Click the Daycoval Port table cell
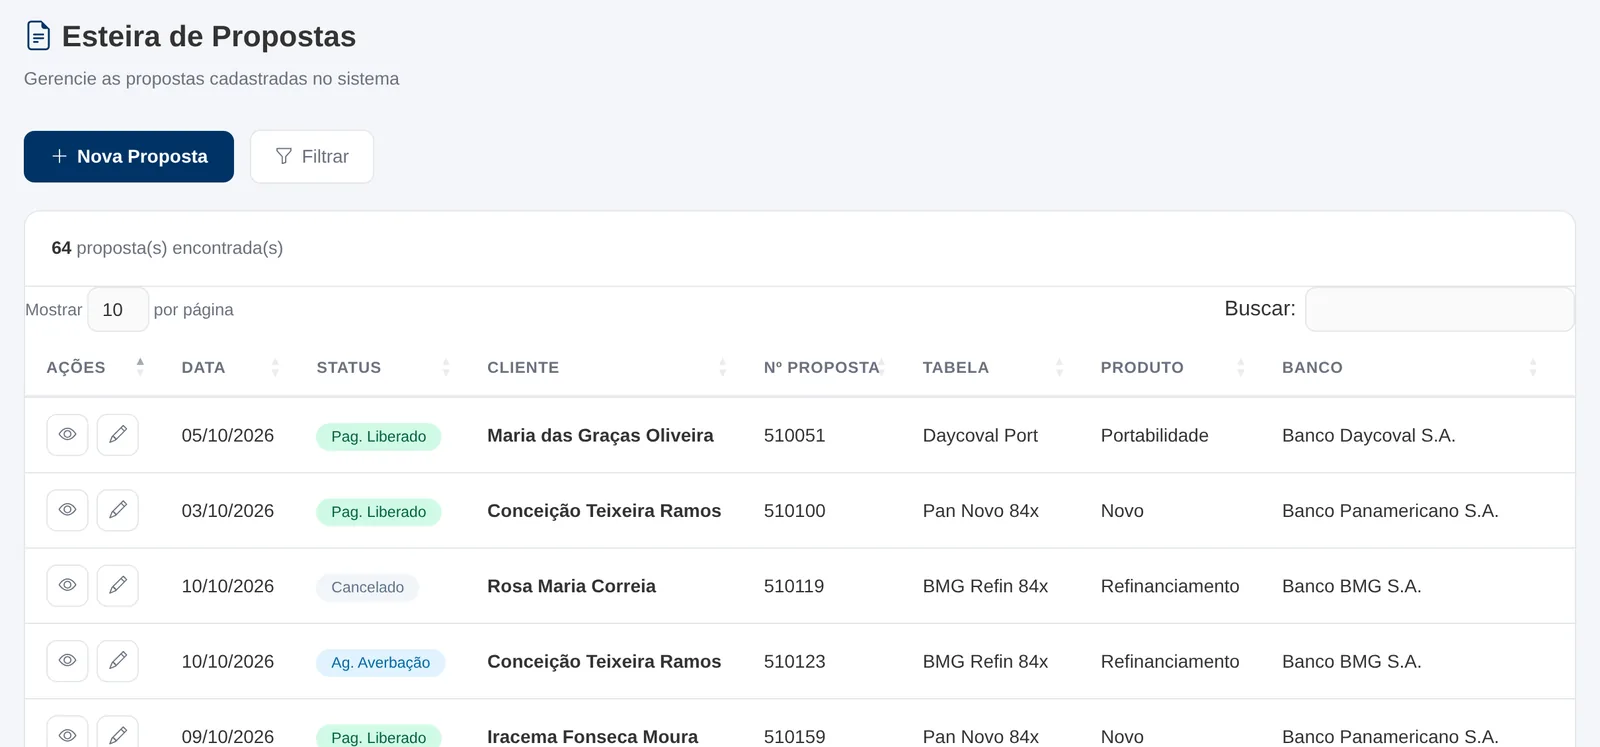This screenshot has height=747, width=1600. click(x=980, y=435)
